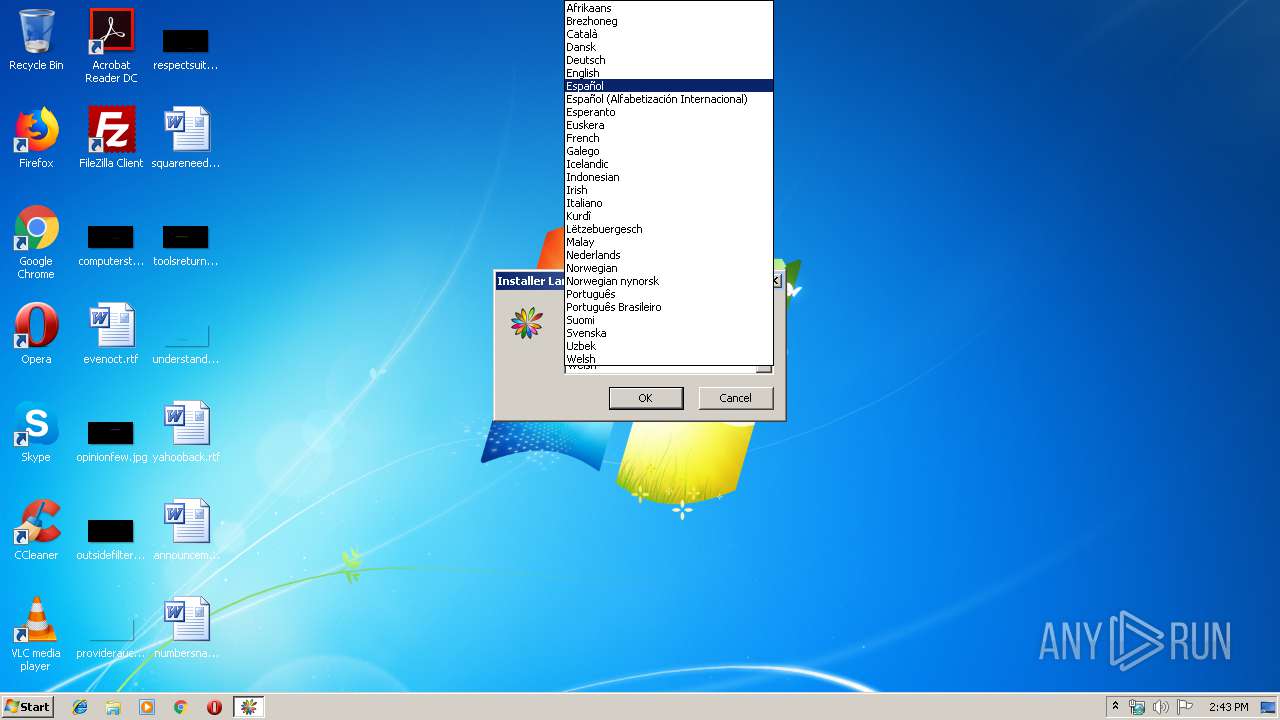Open Firefox desktop shortcut
1280x720 pixels.
click(36, 138)
